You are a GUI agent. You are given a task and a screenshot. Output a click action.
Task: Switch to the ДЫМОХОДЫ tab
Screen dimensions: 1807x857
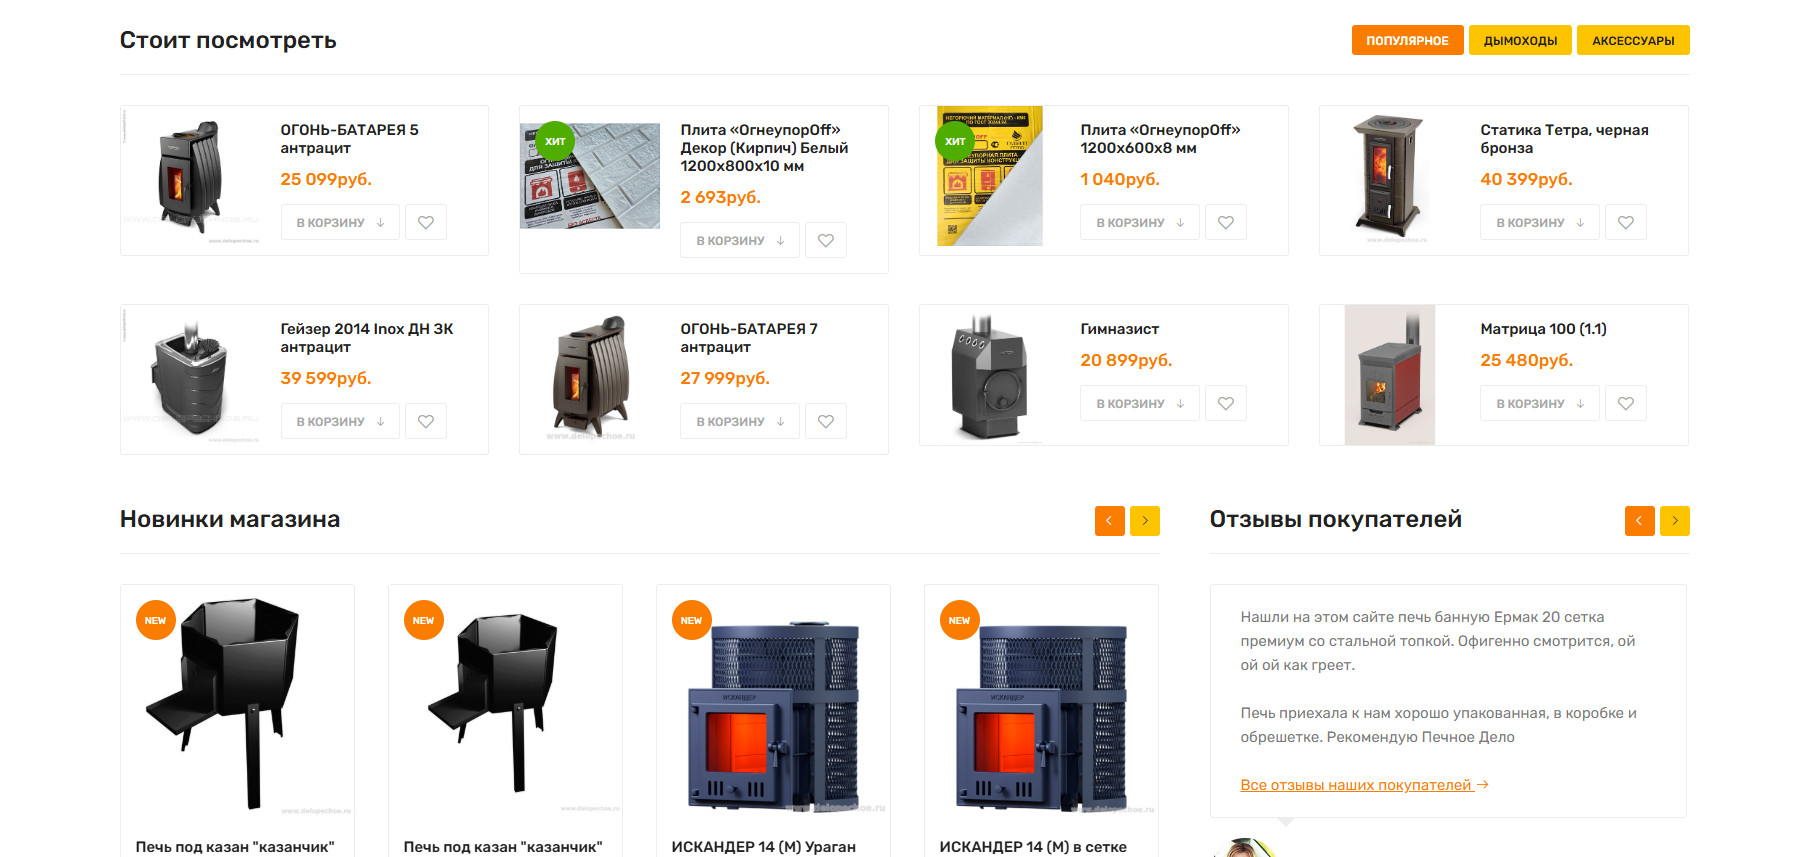(1520, 40)
